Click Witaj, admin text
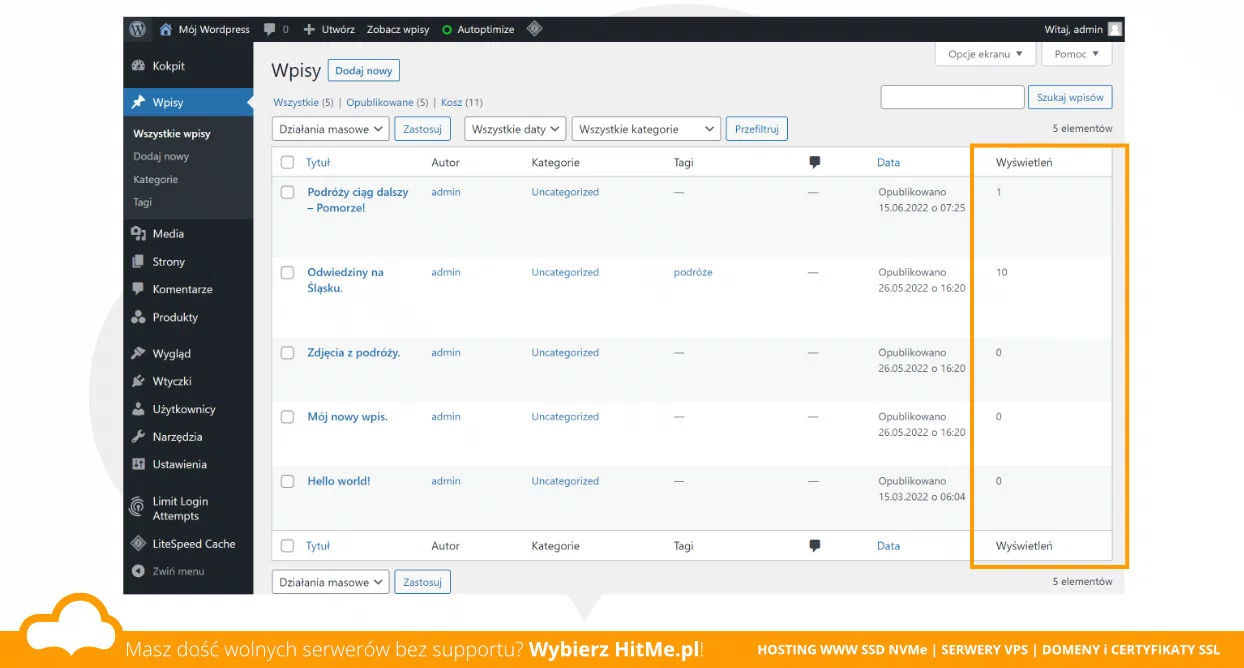Viewport: 1244px width, 668px height. (1073, 29)
